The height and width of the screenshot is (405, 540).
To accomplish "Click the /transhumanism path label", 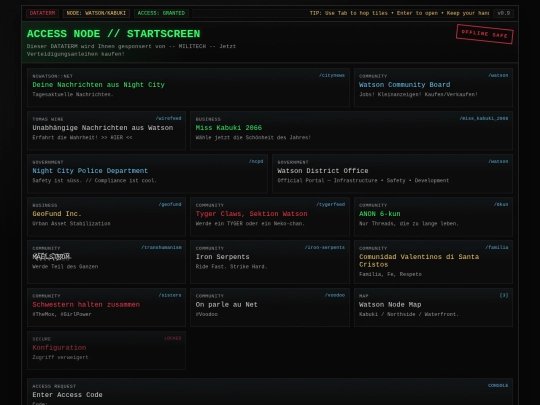I will tap(161, 247).
